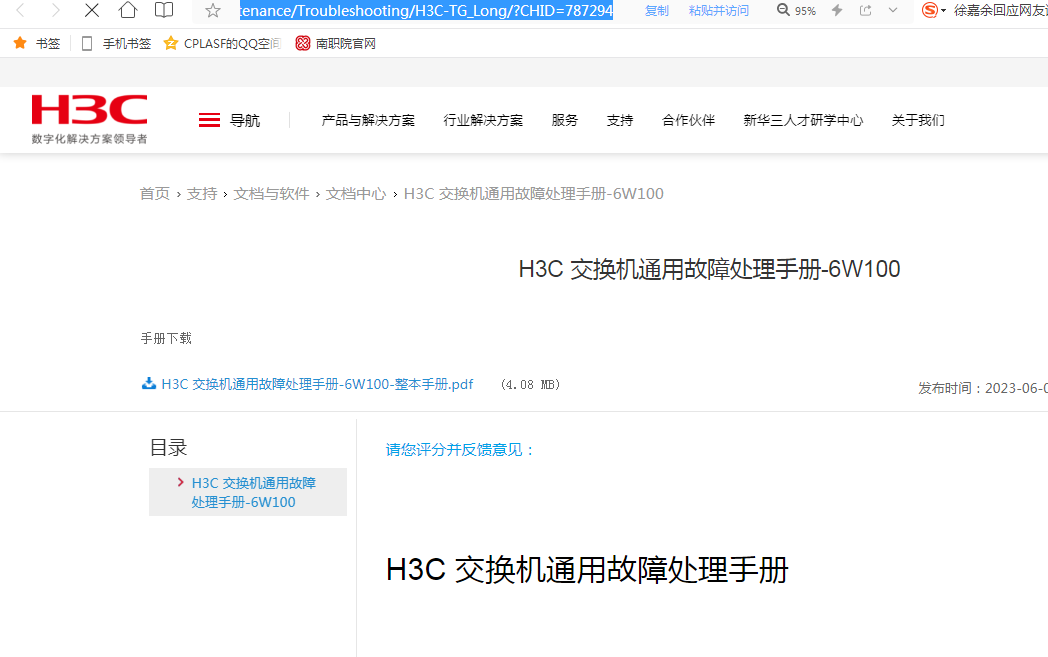The image size is (1048, 657).
Task: Open the reading mode book icon
Action: pos(164,10)
